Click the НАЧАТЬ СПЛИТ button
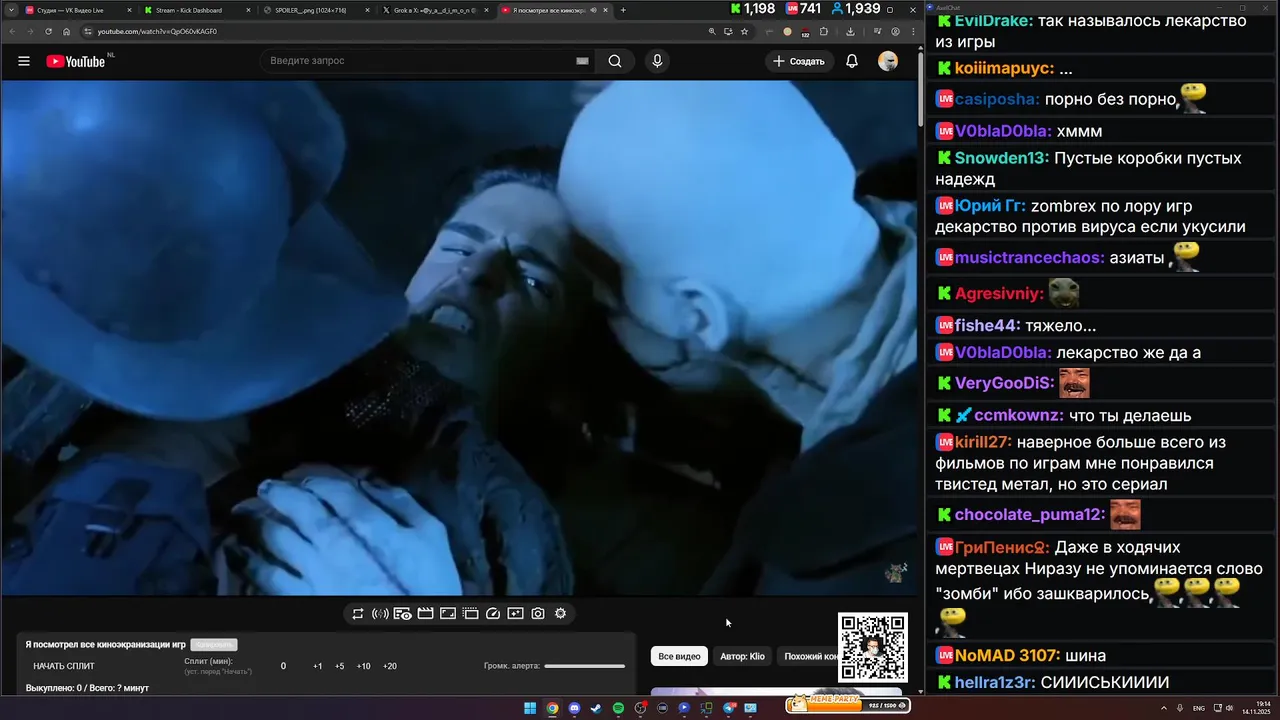 64,666
